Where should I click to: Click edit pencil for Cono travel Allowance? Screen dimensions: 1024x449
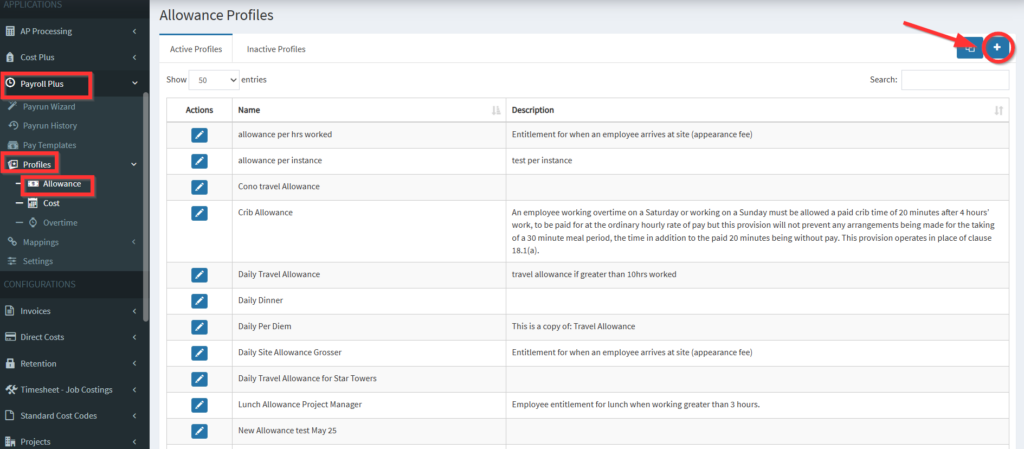tap(199, 186)
